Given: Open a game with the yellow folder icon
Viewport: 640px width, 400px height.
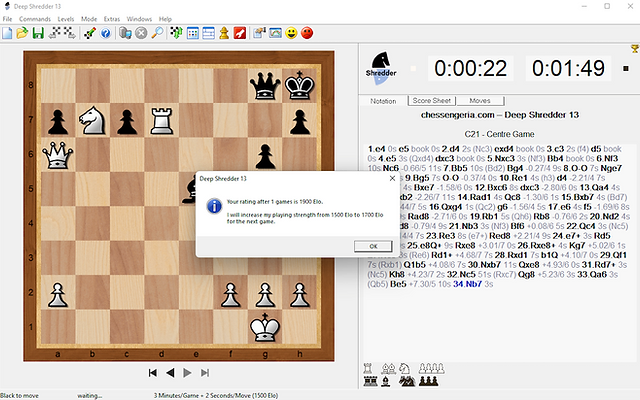Looking at the screenshot, I should 22,33.
